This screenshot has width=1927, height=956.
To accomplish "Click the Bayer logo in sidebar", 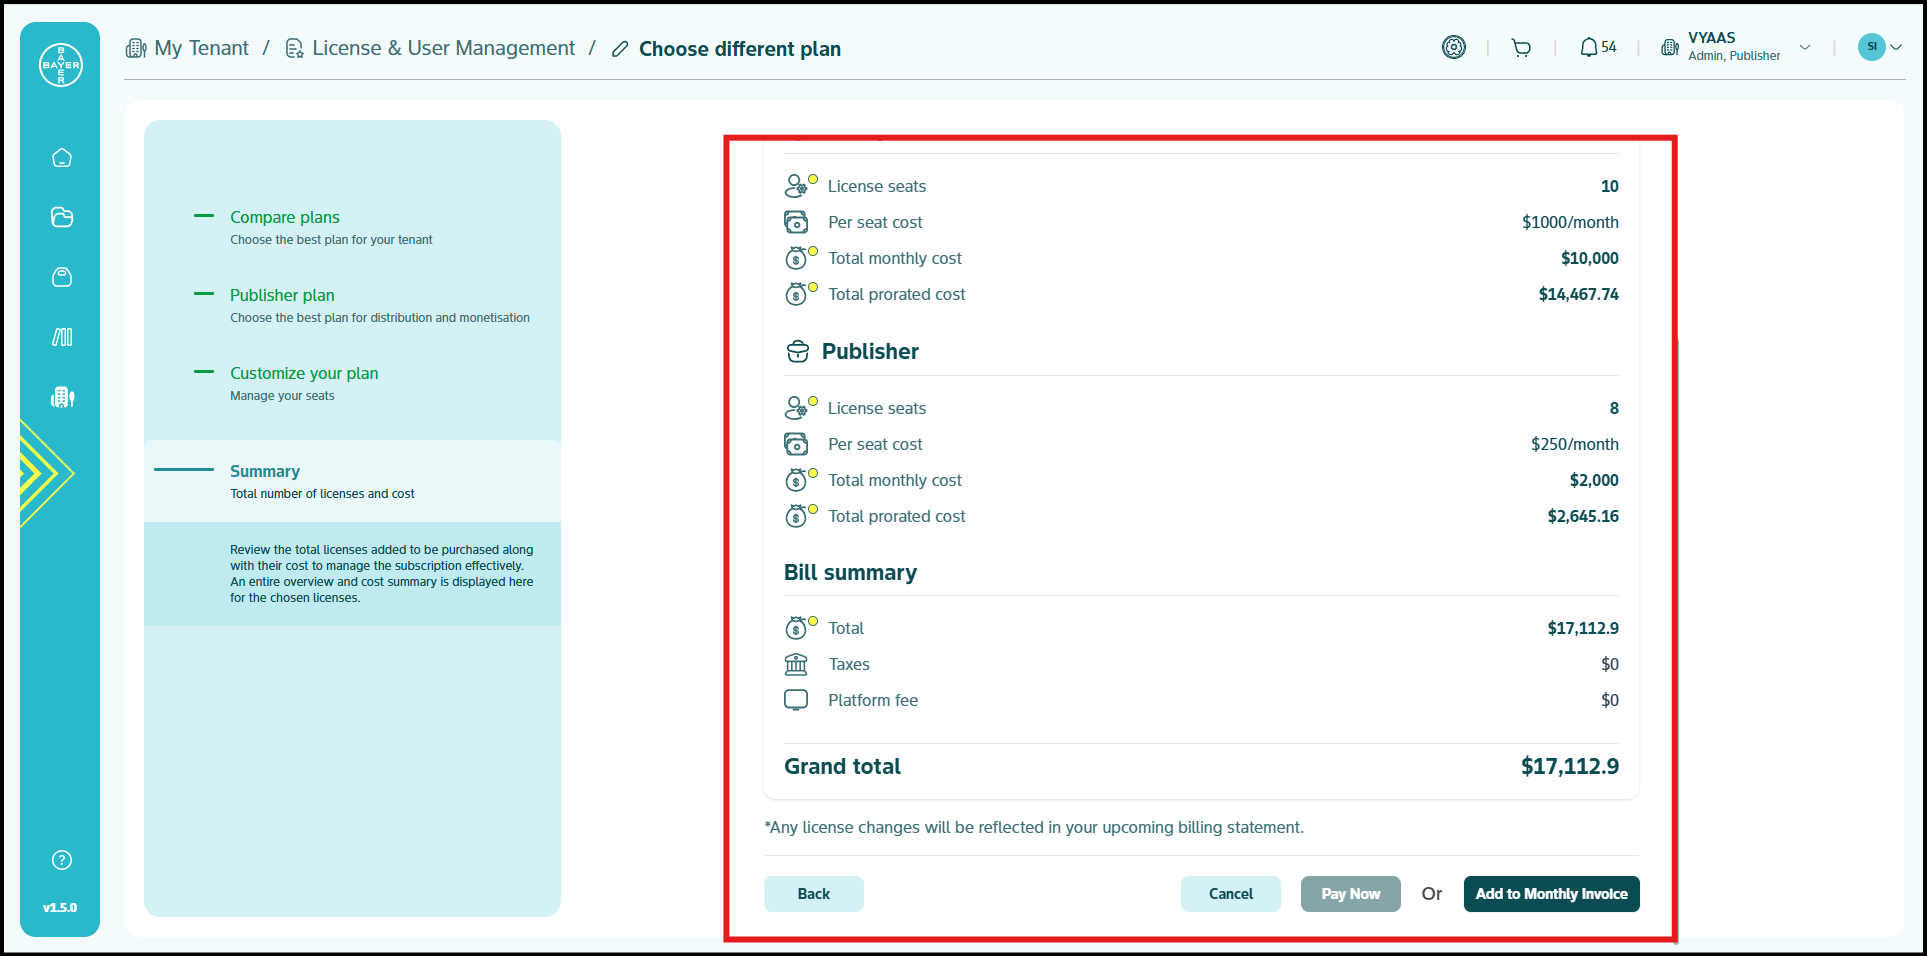I will tap(60, 65).
